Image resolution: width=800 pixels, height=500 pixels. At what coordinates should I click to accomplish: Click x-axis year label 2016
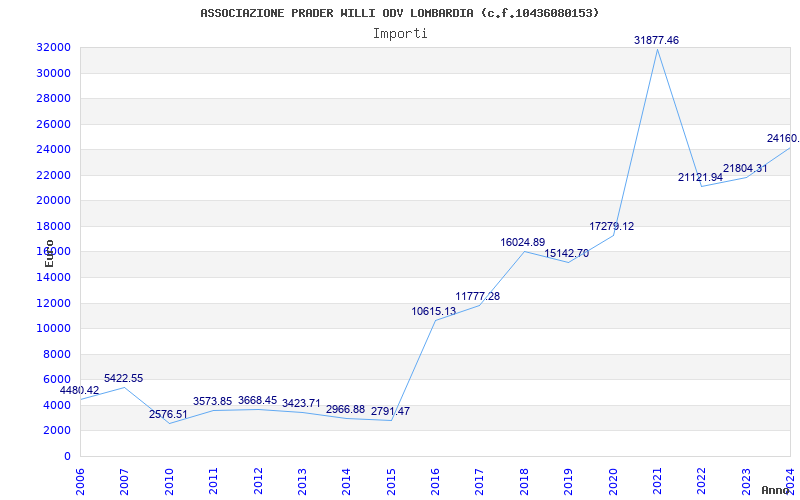point(435,481)
